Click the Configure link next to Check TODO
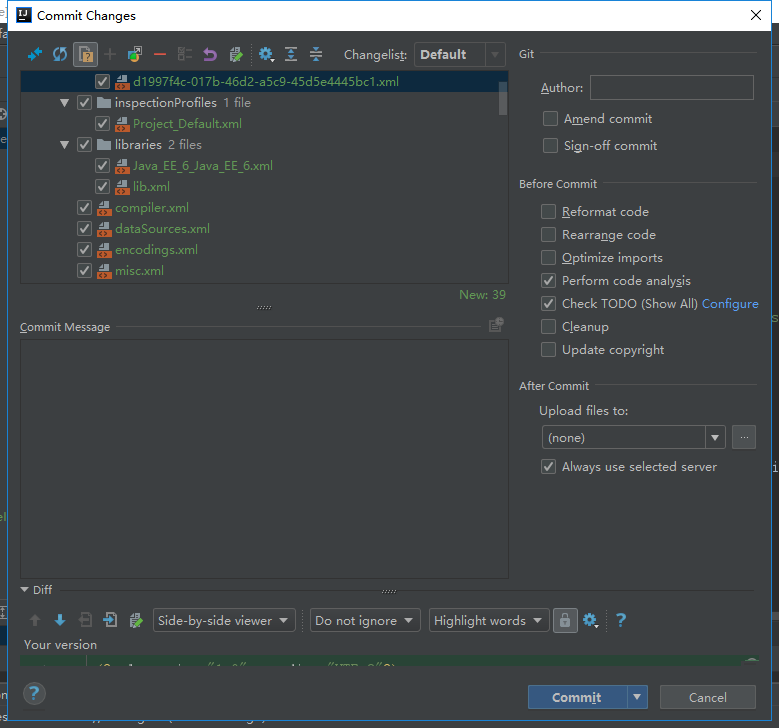The width and height of the screenshot is (779, 728). point(730,304)
